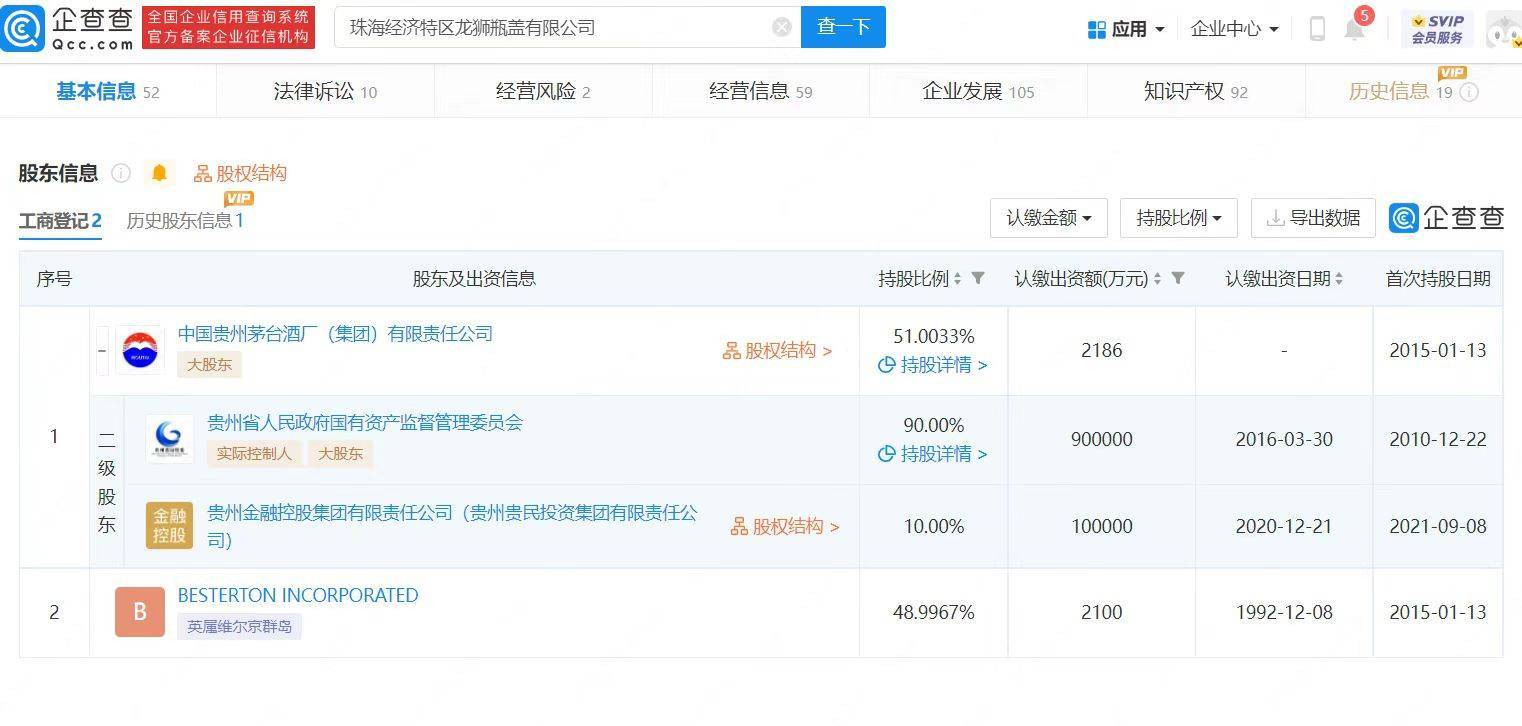Click the 查一下 search button
1522x726 pixels.
point(843,27)
